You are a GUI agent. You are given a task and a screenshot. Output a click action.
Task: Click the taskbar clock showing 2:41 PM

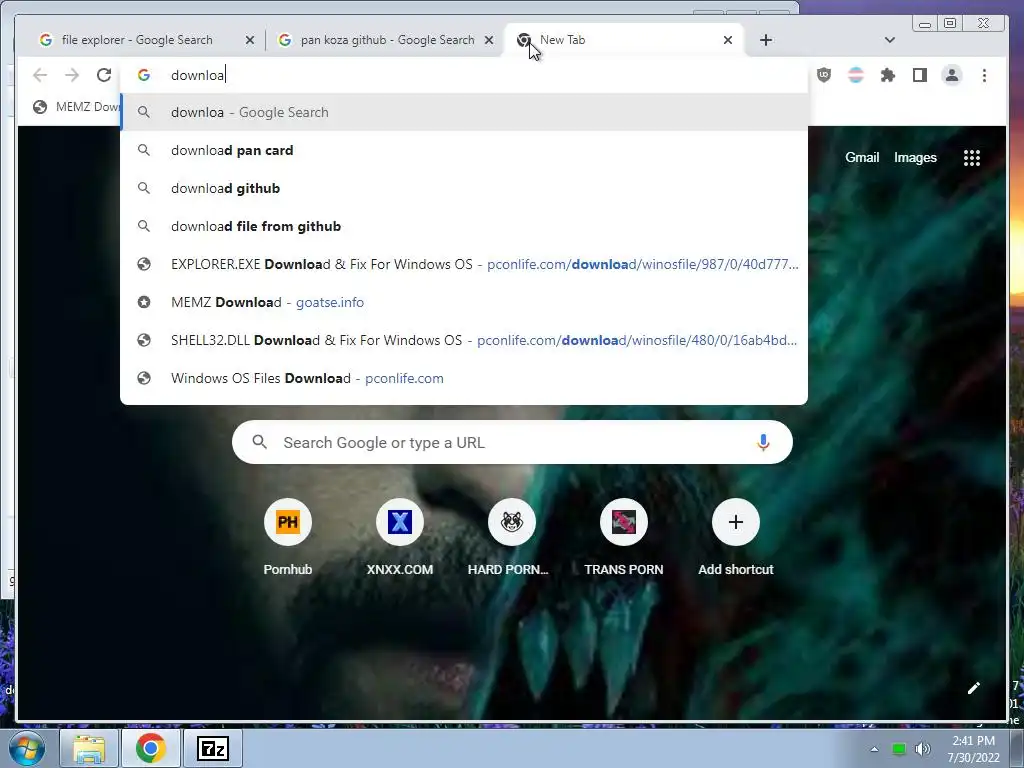(973, 749)
